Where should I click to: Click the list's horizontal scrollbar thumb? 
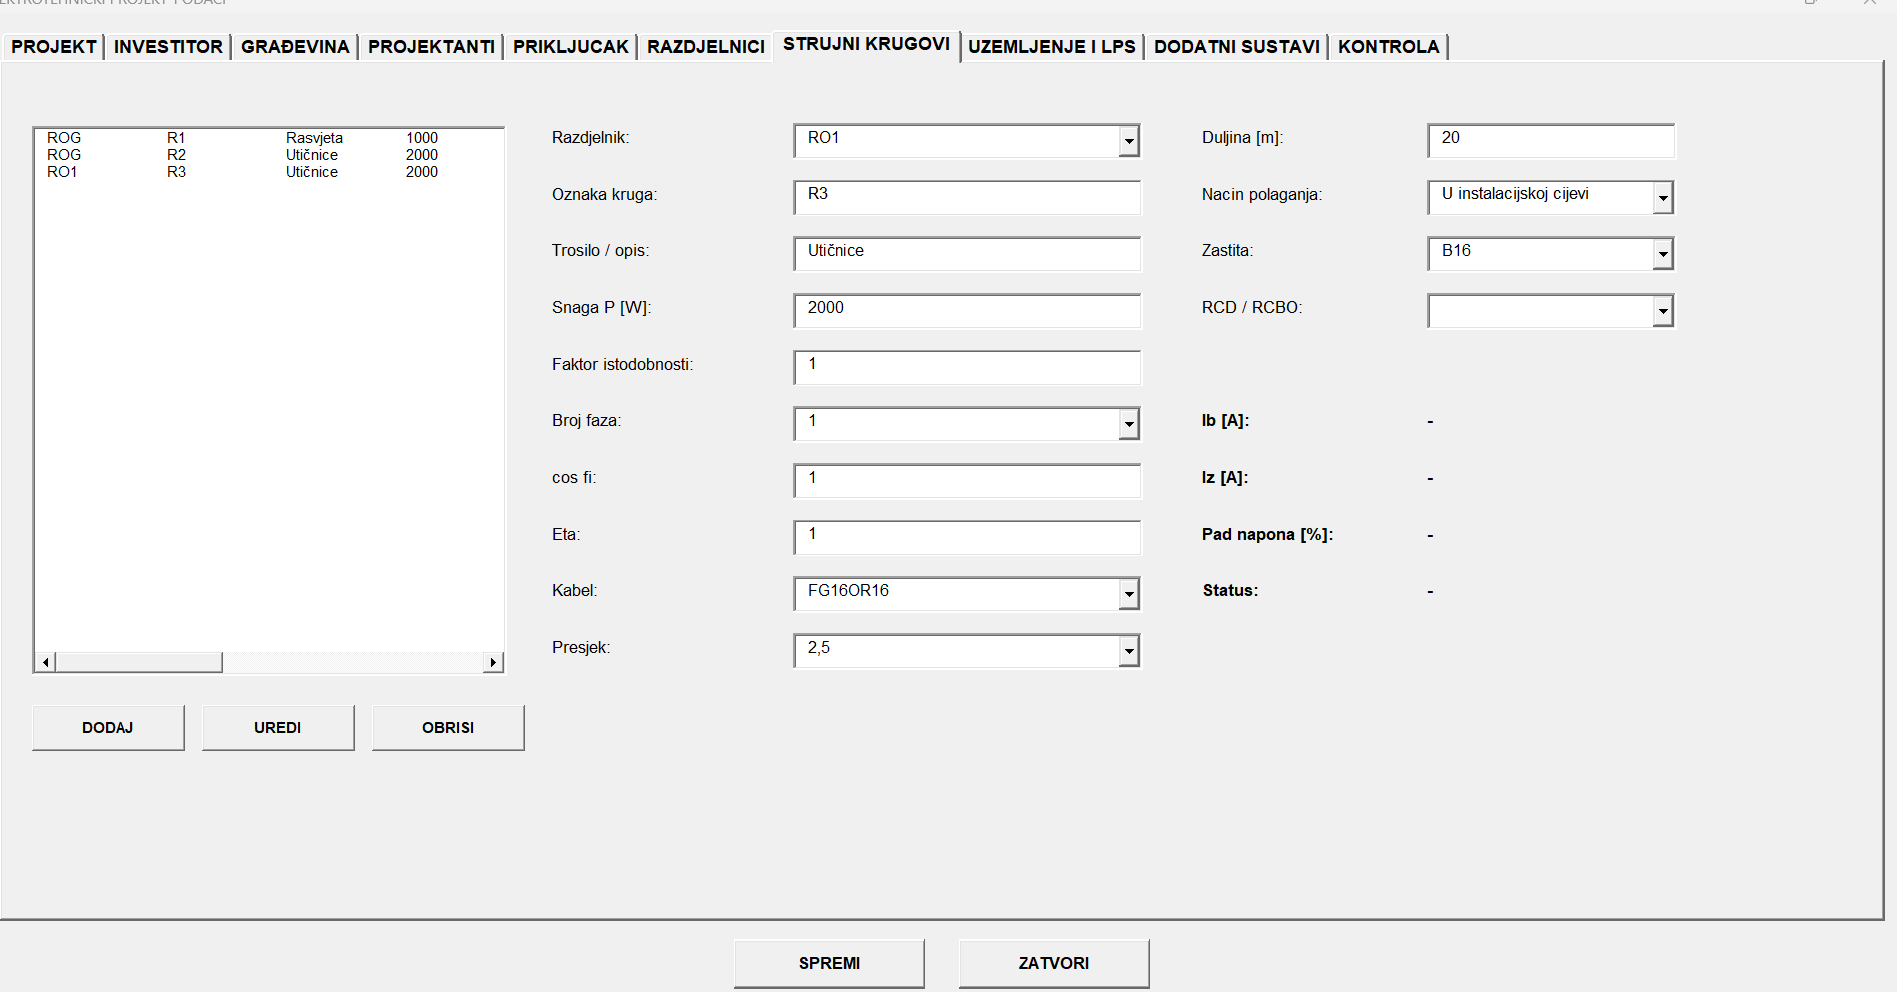point(139,662)
